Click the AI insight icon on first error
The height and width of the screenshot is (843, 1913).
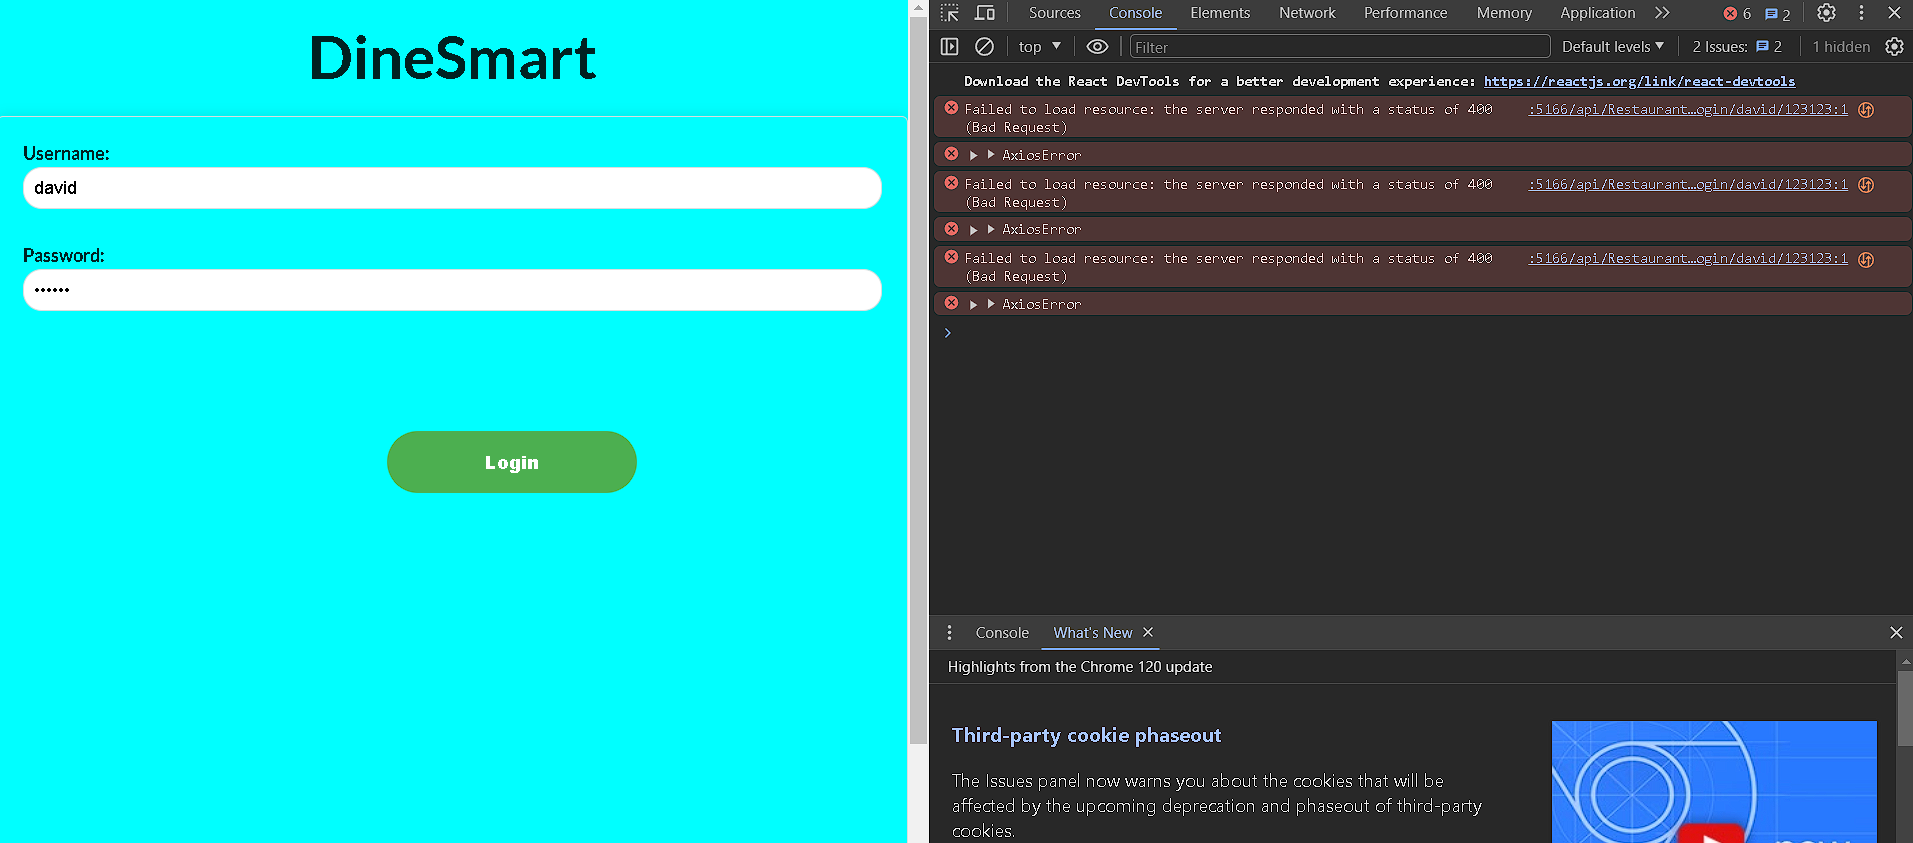click(1866, 110)
